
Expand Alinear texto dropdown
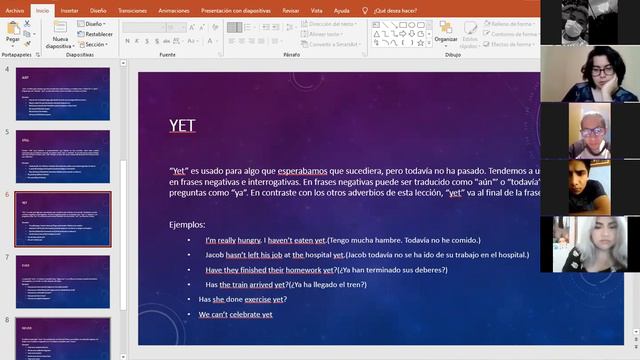coord(322,34)
